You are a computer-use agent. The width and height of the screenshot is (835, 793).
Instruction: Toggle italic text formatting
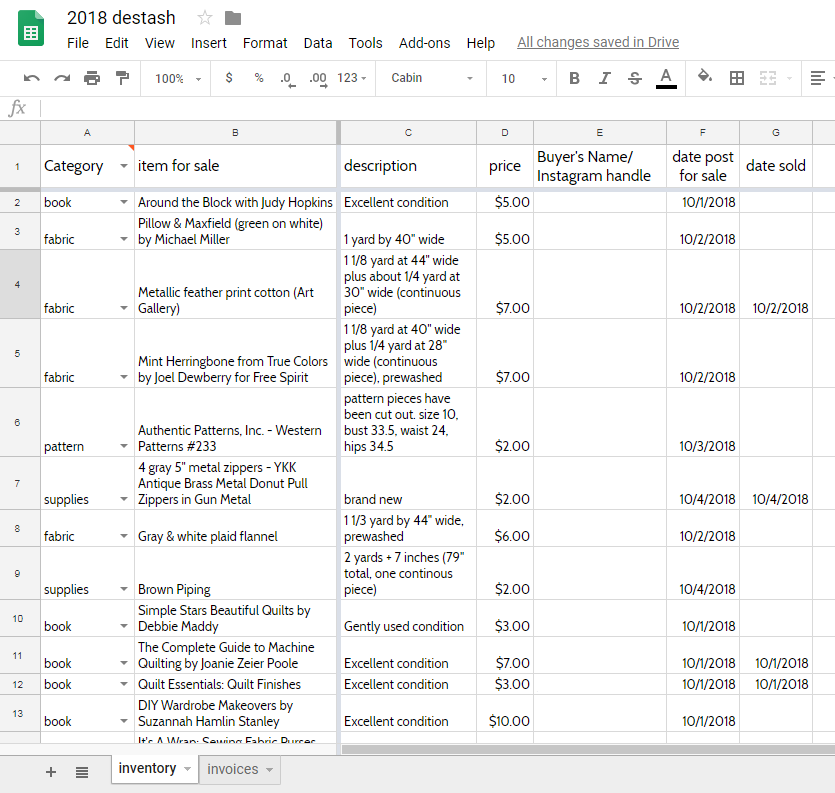(604, 78)
